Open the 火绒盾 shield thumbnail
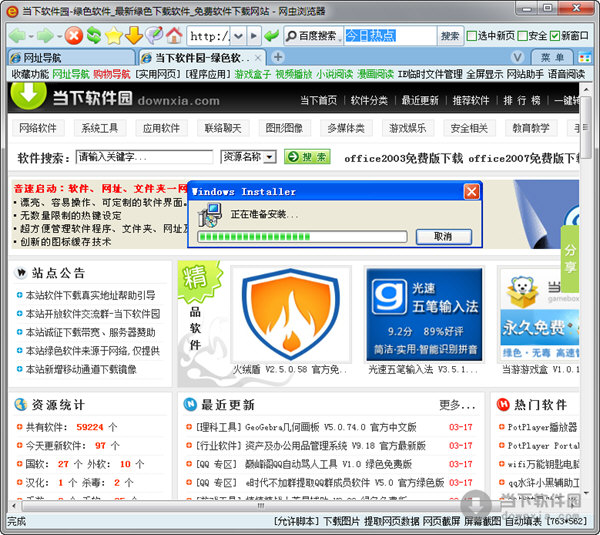This screenshot has width=600, height=535. pos(291,315)
